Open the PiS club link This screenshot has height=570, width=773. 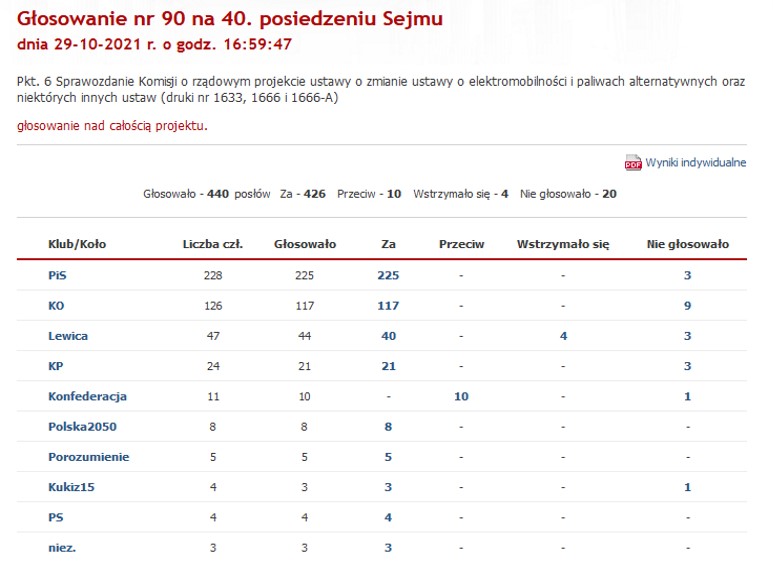point(57,276)
